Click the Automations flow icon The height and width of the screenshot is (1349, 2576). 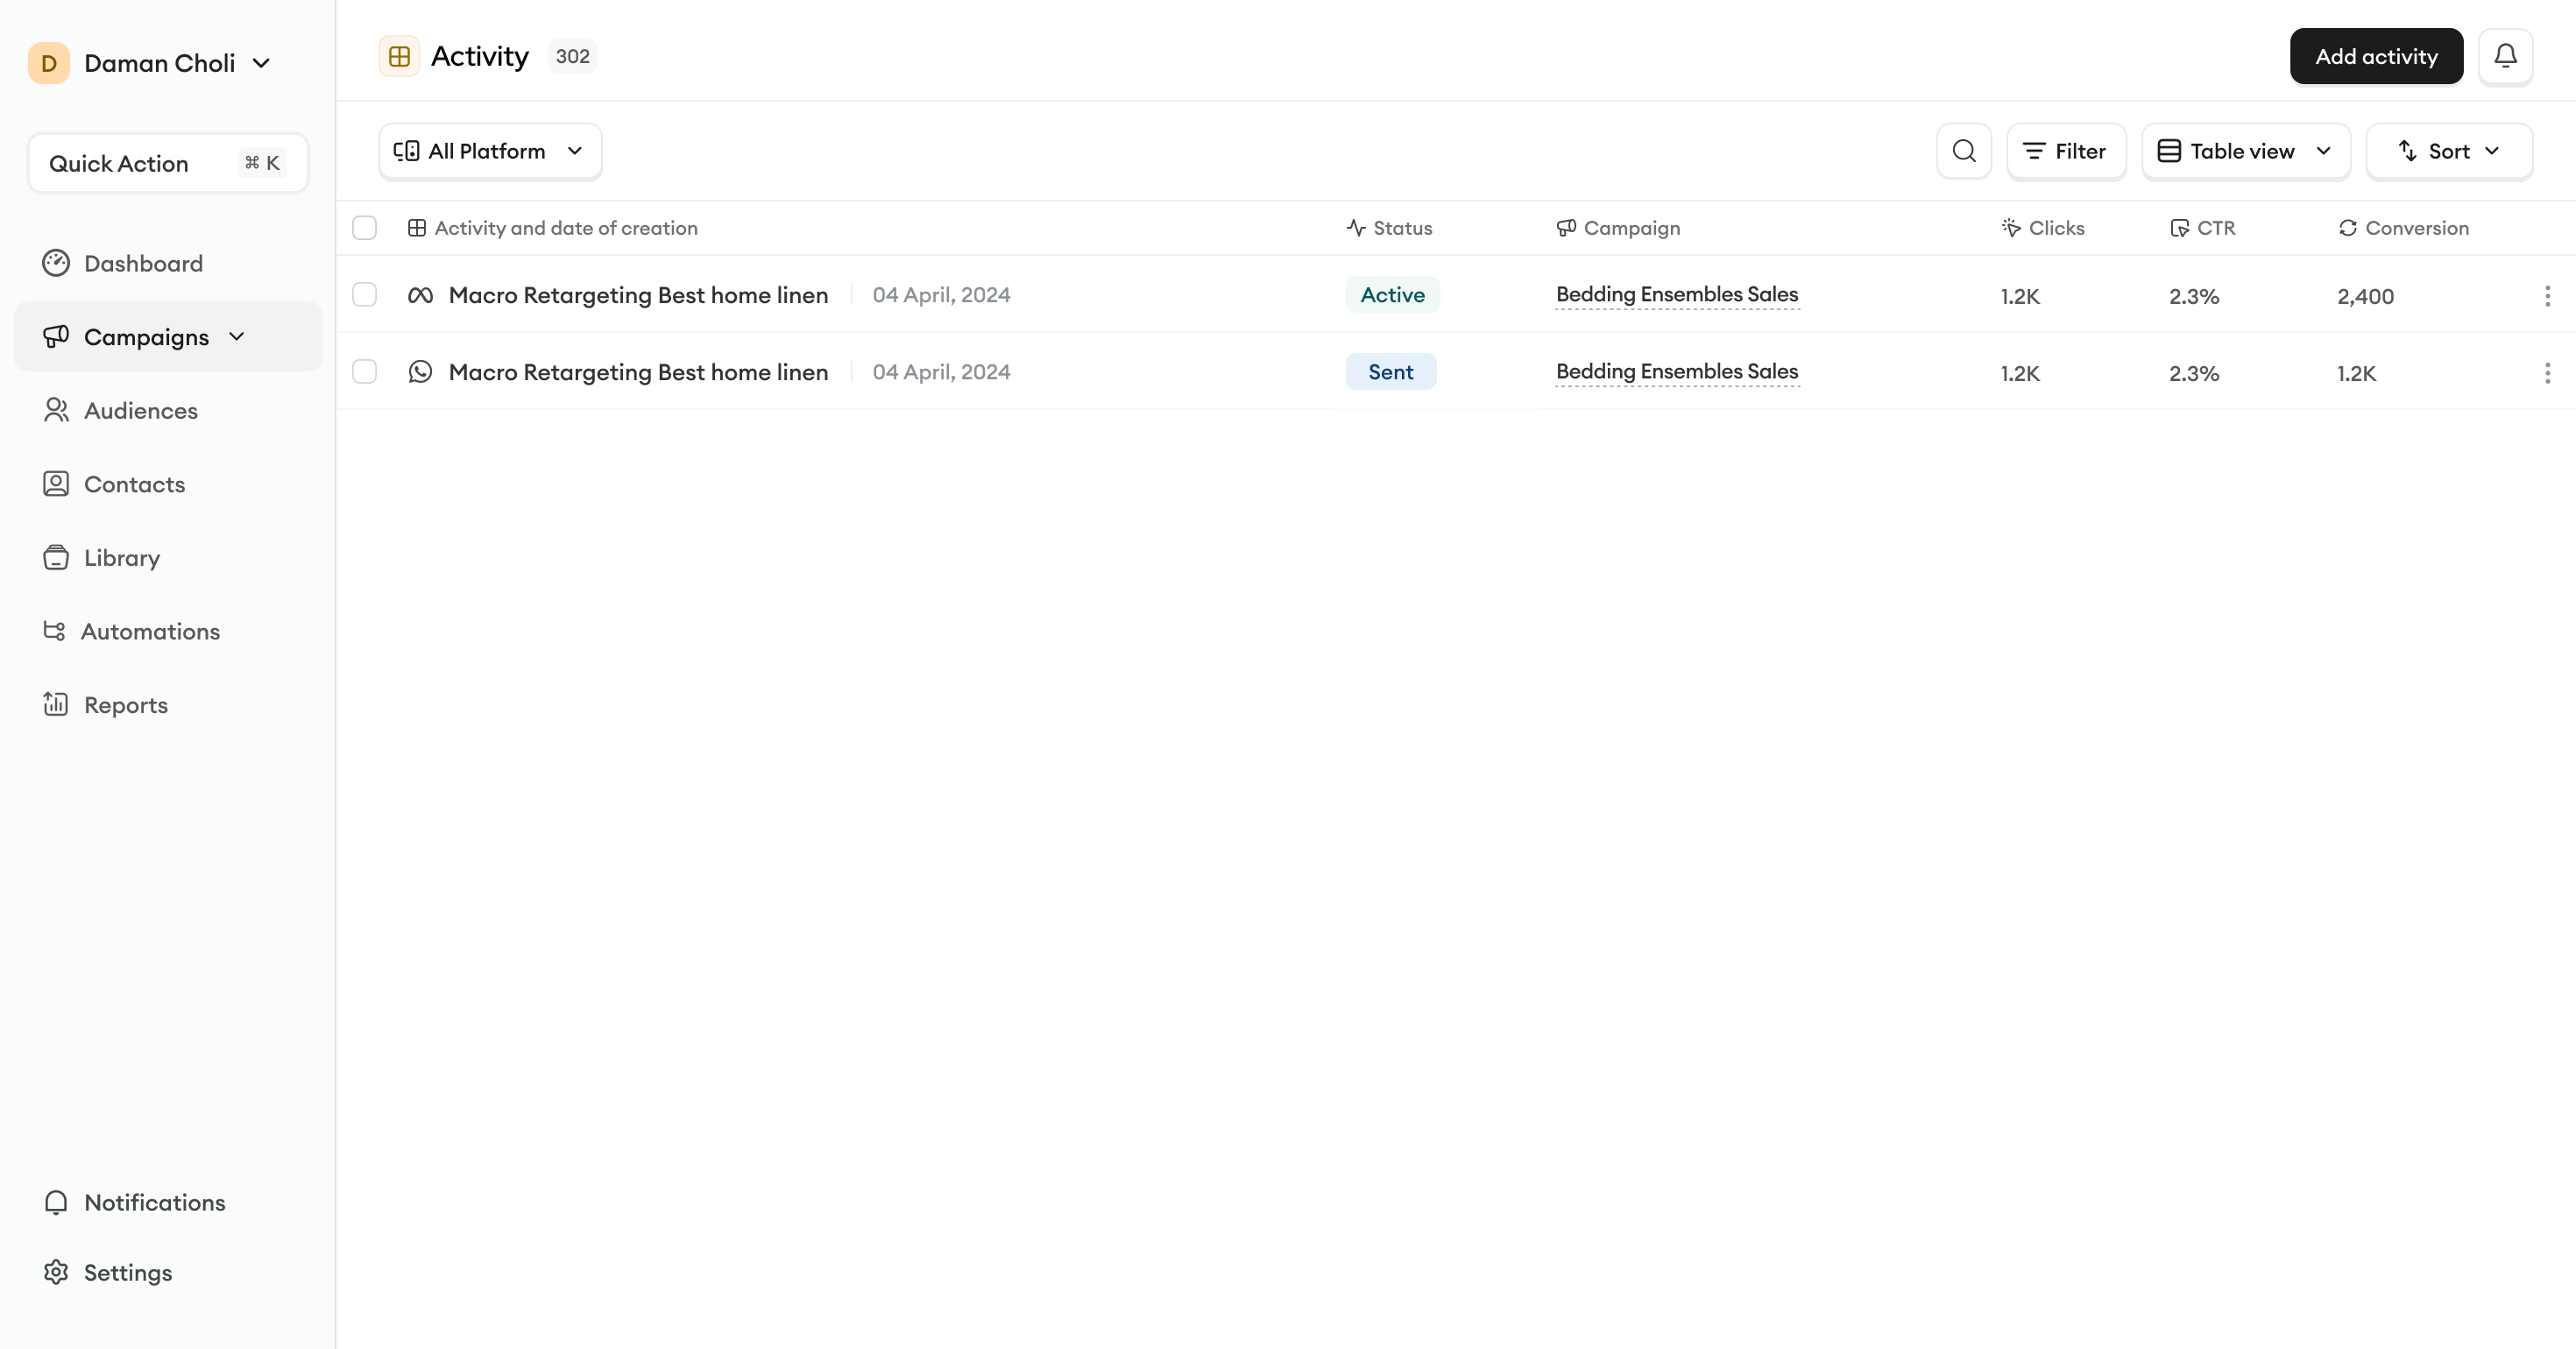pyautogui.click(x=54, y=631)
